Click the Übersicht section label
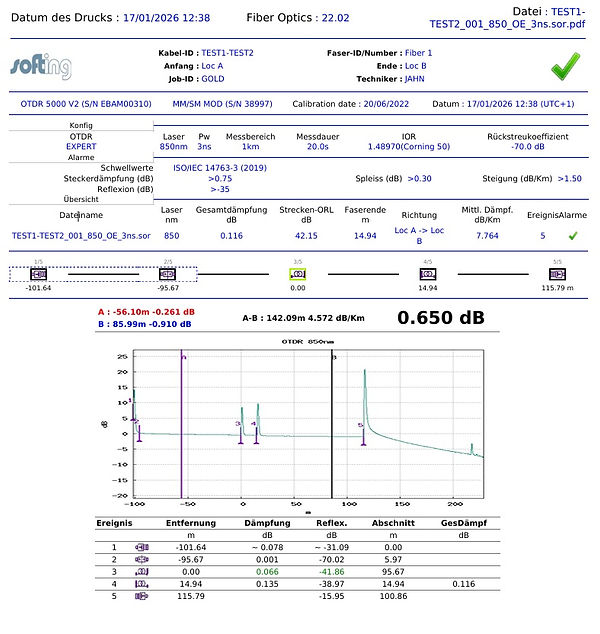Viewport: 600px width, 634px height. [81, 199]
